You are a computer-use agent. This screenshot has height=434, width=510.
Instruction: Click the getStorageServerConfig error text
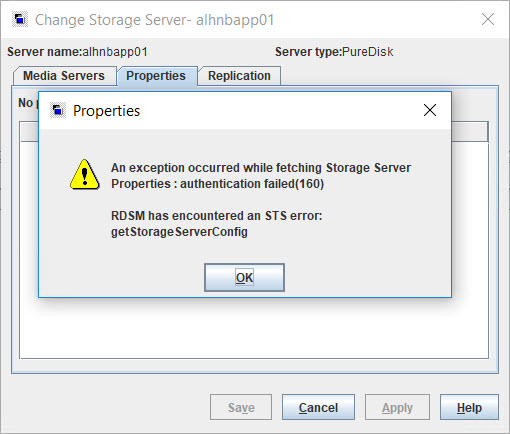click(x=179, y=232)
